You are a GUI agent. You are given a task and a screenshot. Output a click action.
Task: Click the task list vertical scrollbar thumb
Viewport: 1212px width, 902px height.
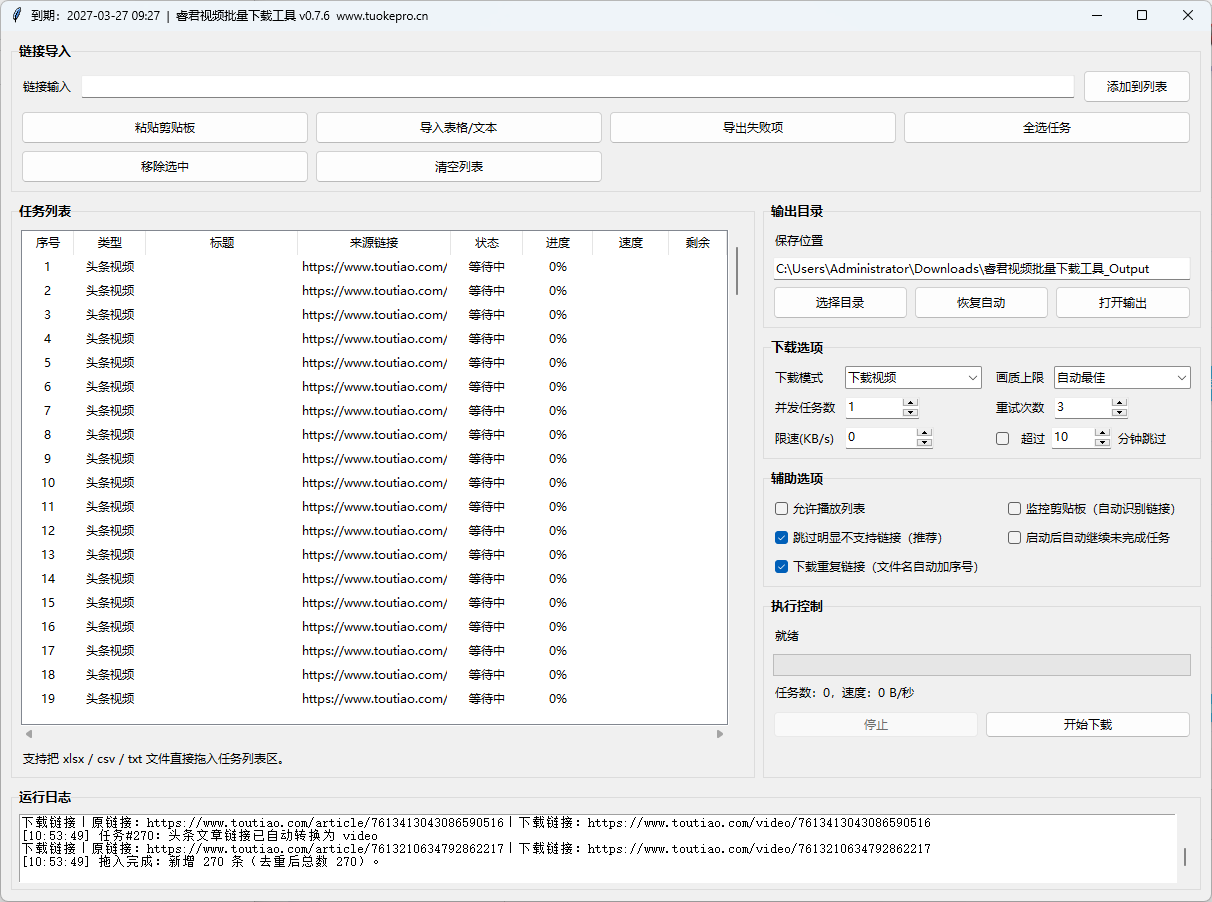click(x=738, y=270)
